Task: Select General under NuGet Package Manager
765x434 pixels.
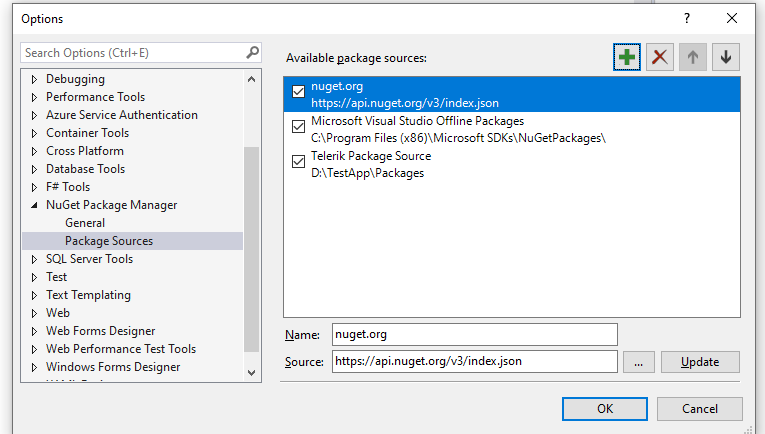Action: point(85,223)
